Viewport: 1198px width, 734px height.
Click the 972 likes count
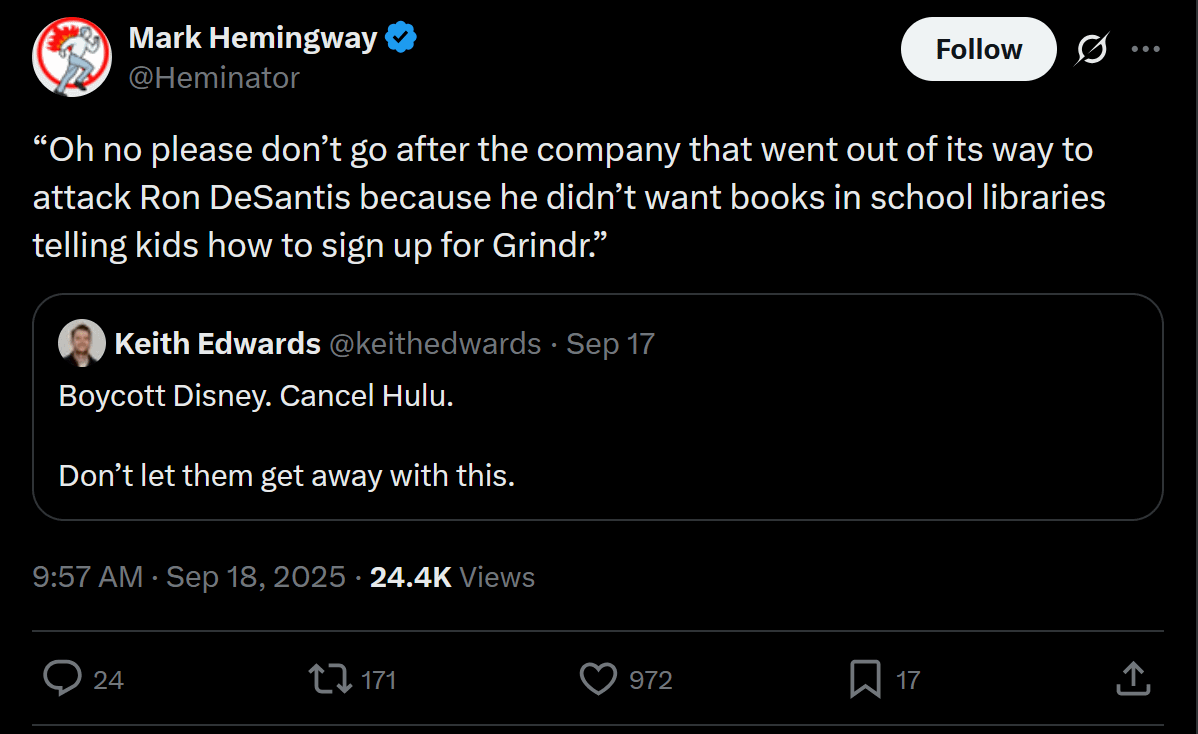coord(651,680)
